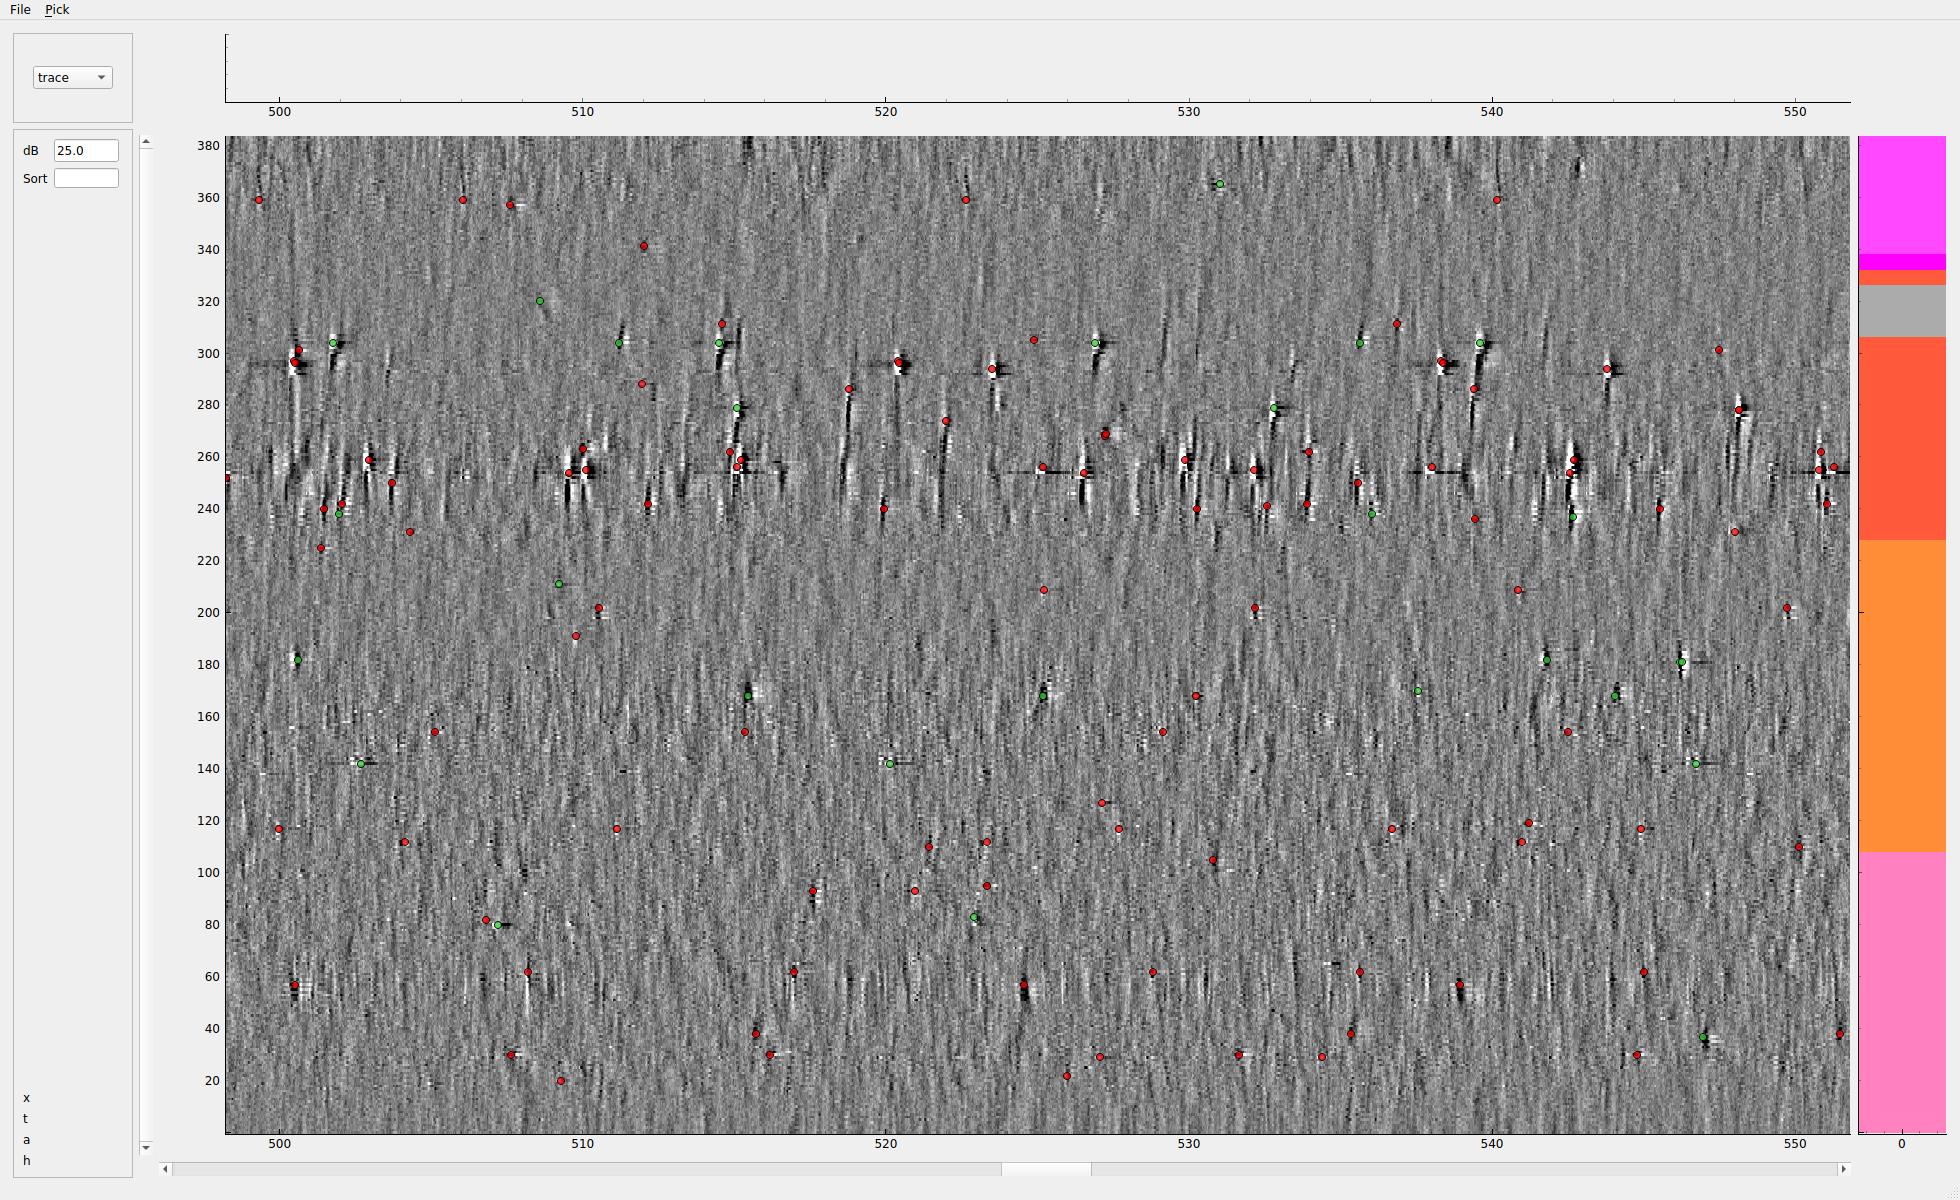
Task: Select the red-orange block in color bar
Action: pos(1902,438)
